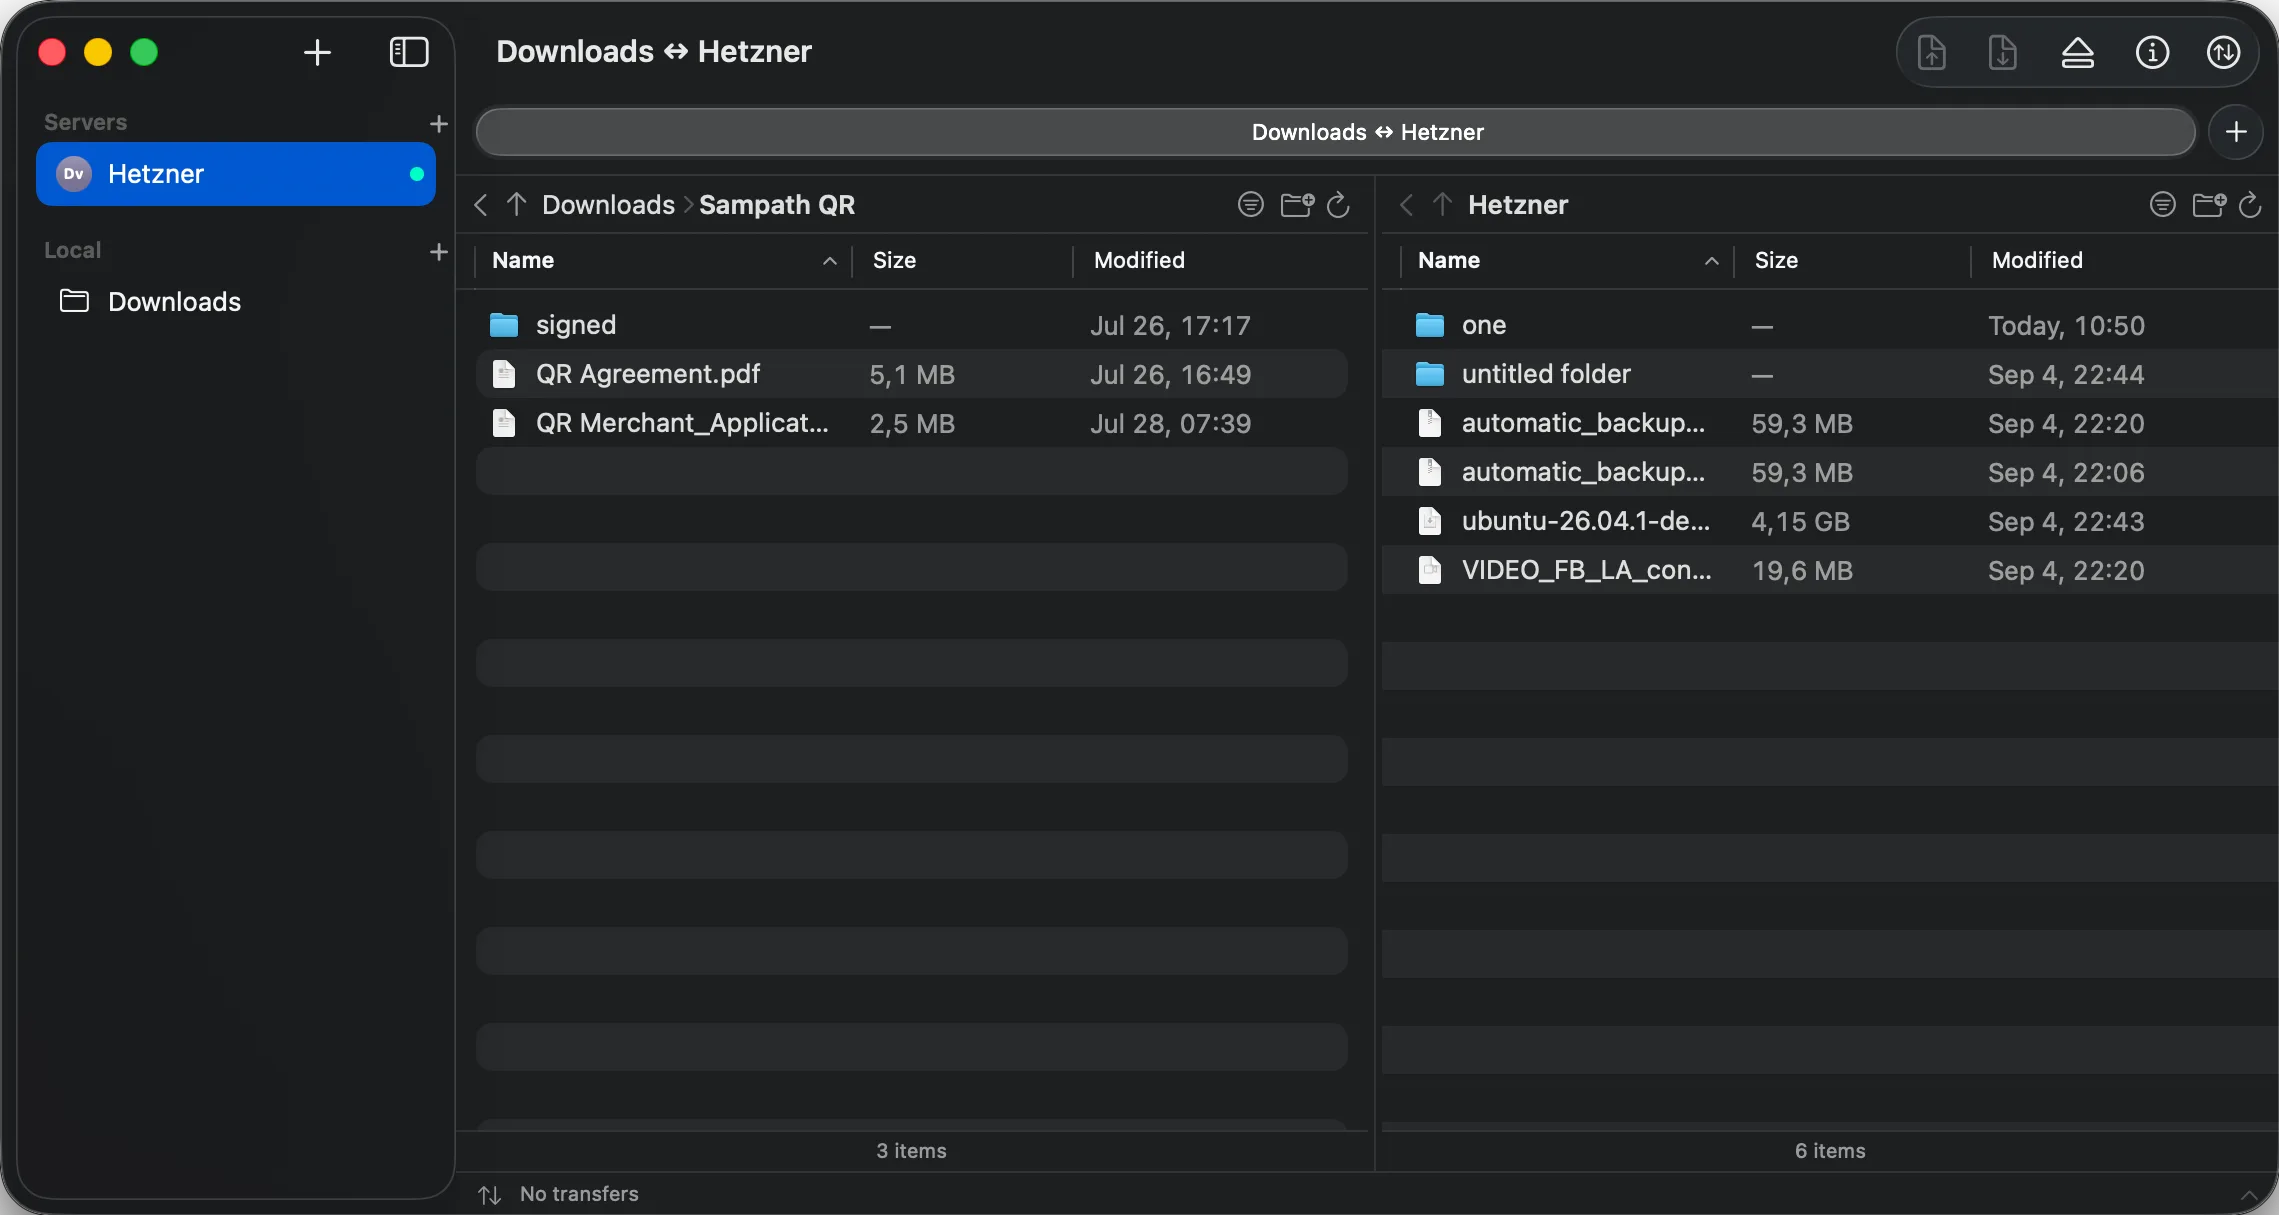Go back in the Hetzner pane

(x=1407, y=205)
